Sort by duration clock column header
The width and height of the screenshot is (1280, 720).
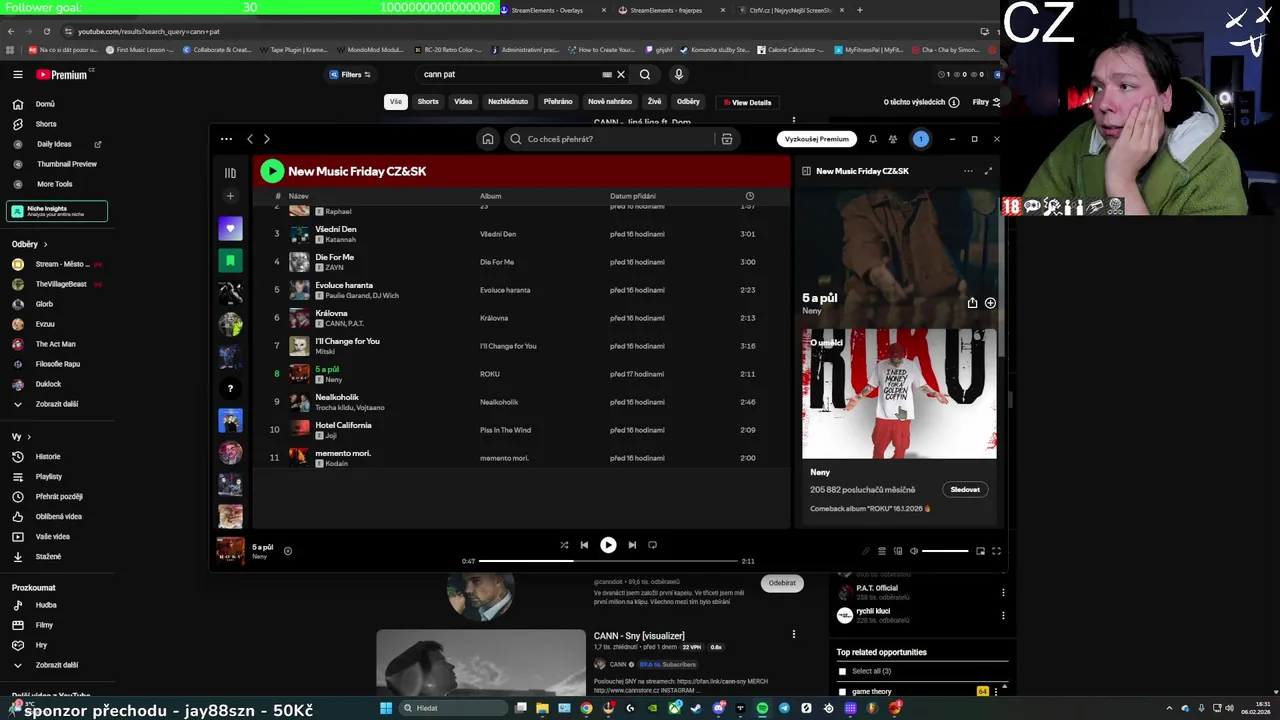pyautogui.click(x=750, y=196)
